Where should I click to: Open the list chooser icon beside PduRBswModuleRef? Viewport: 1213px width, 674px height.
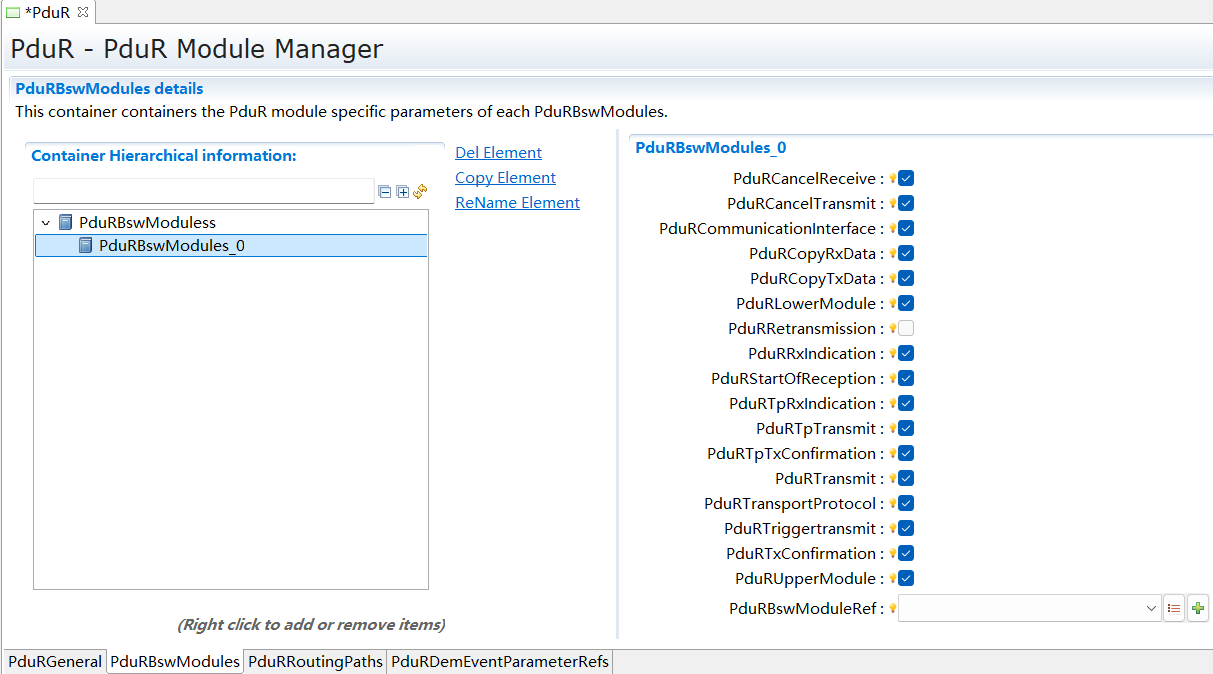coord(1174,607)
